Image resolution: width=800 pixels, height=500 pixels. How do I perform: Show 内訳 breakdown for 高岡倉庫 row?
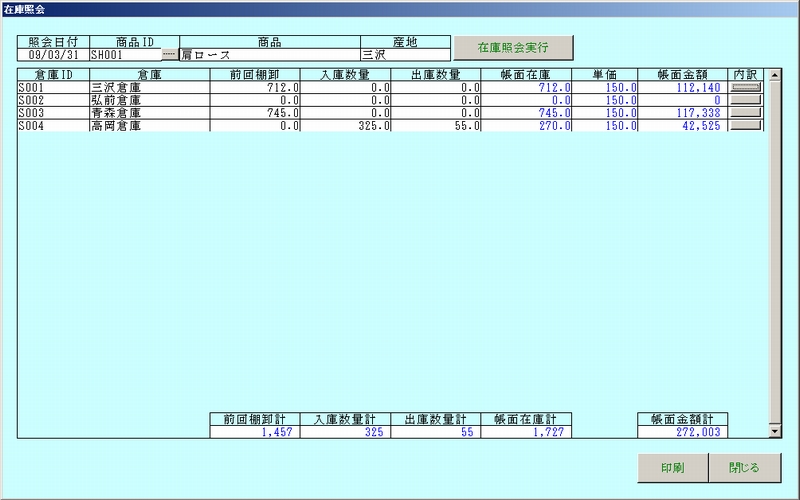pos(746,126)
